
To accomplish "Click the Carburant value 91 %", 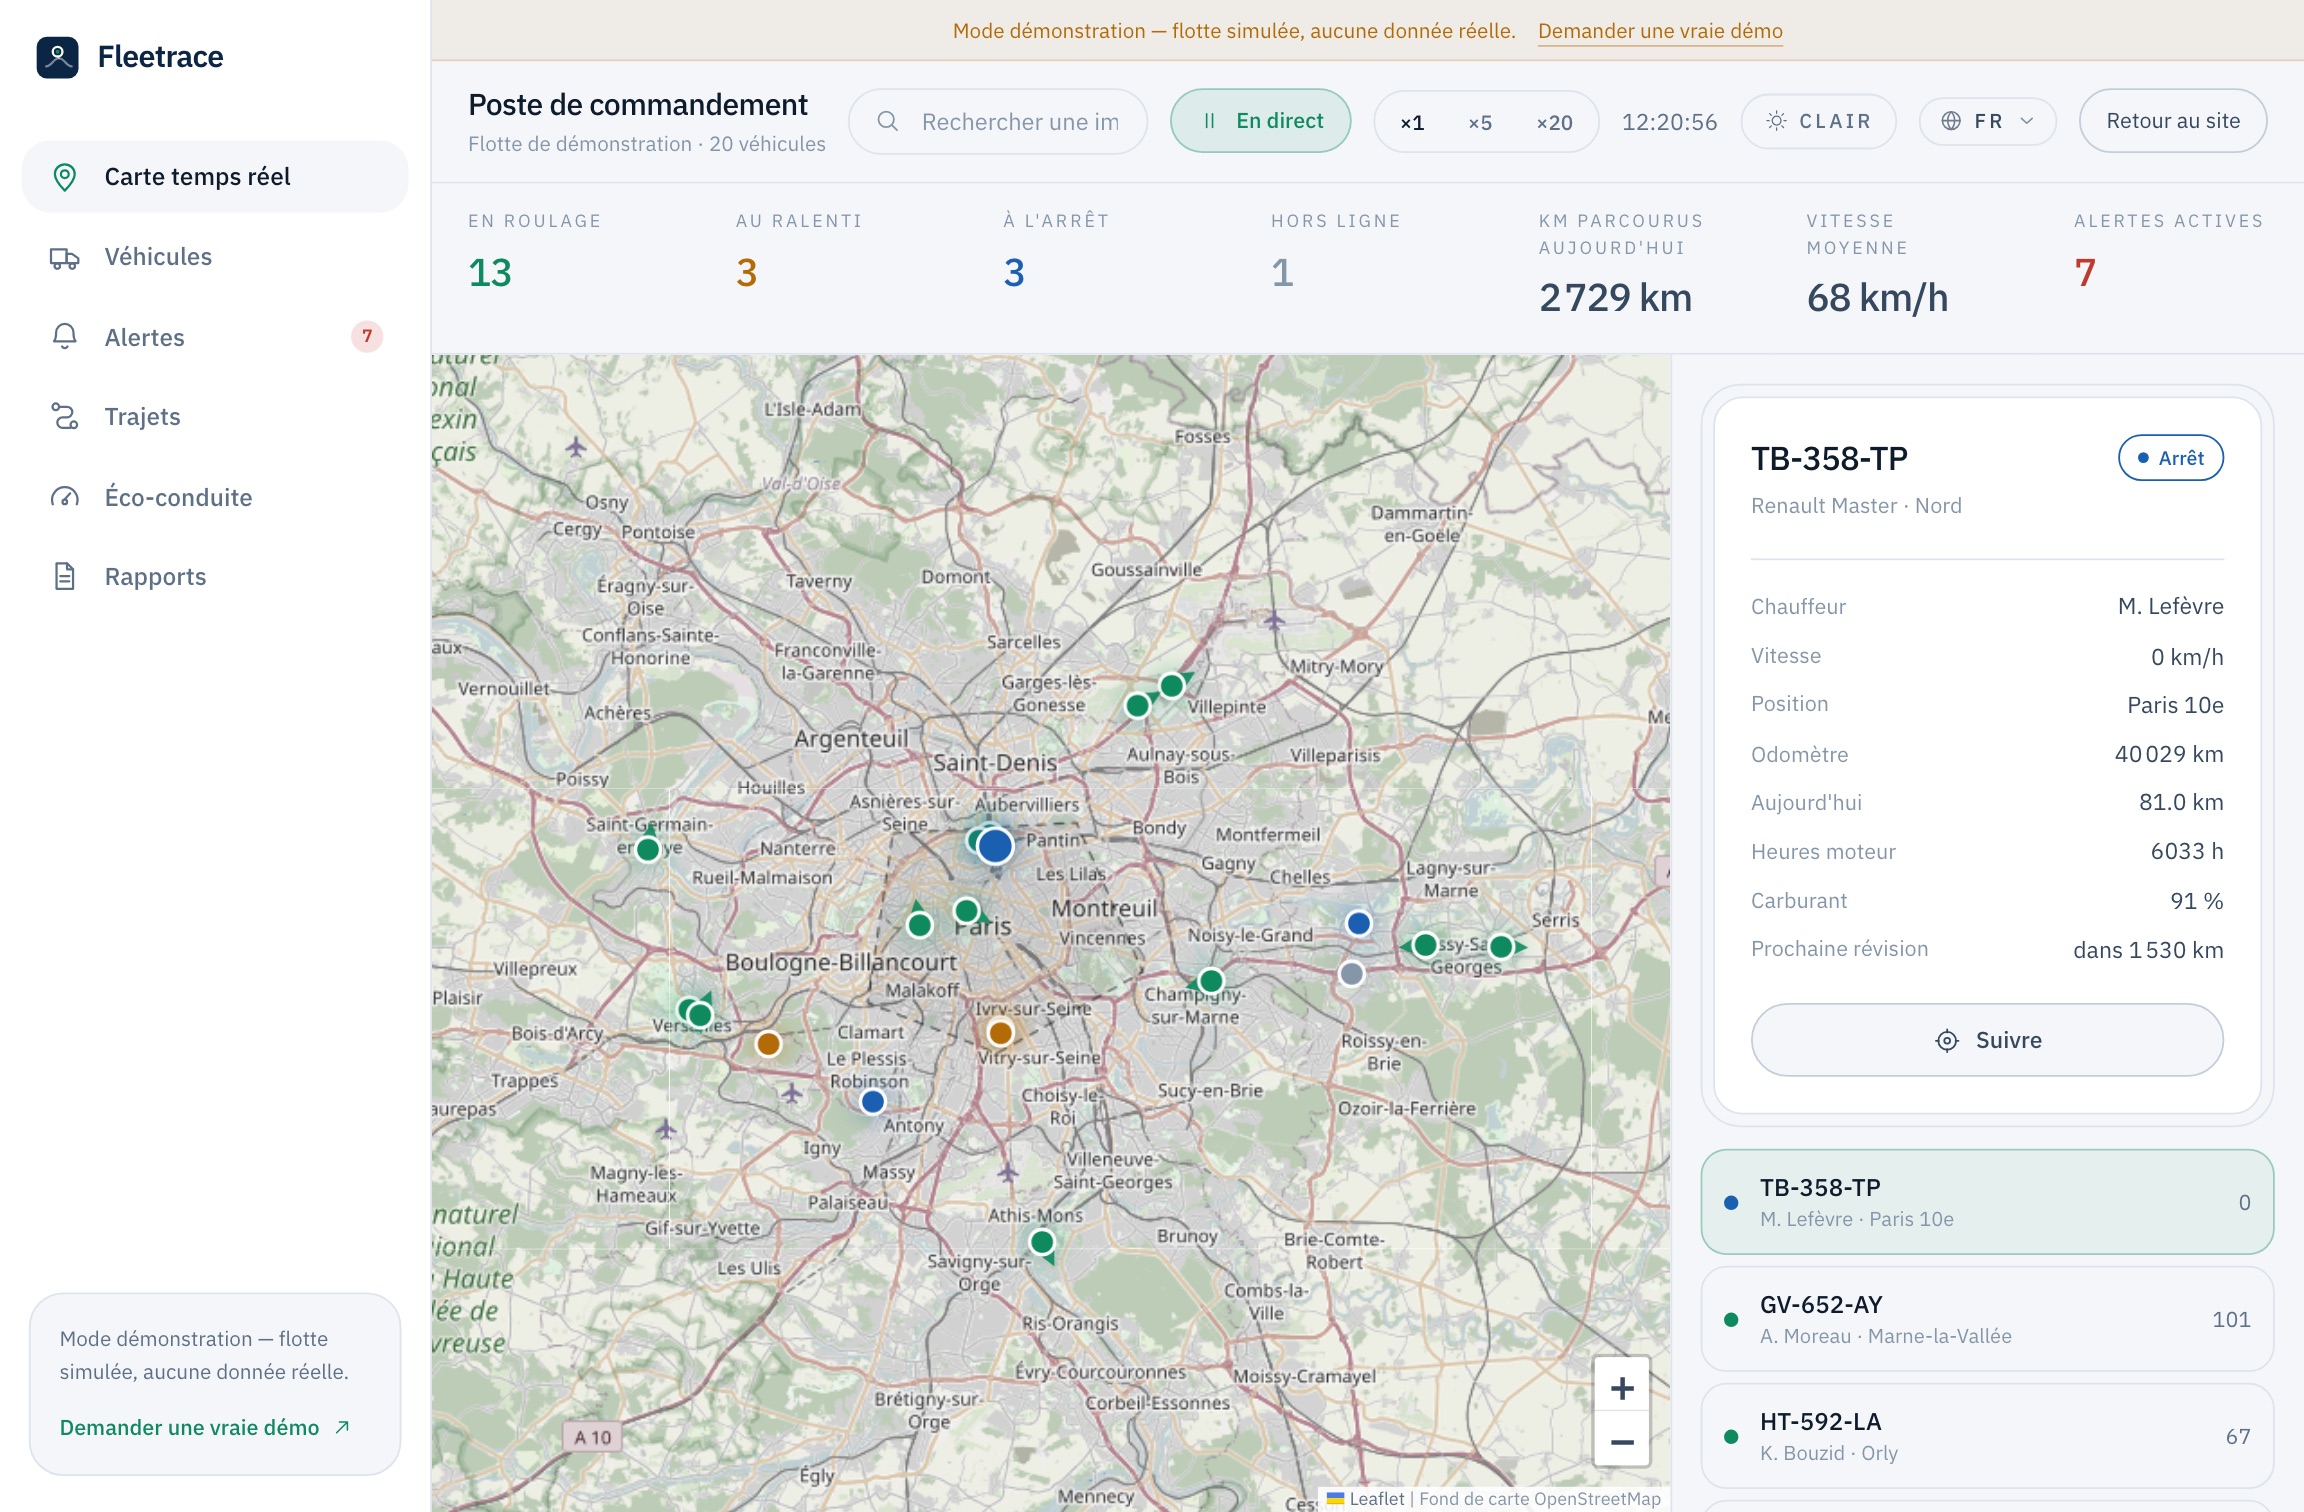I will point(2196,901).
